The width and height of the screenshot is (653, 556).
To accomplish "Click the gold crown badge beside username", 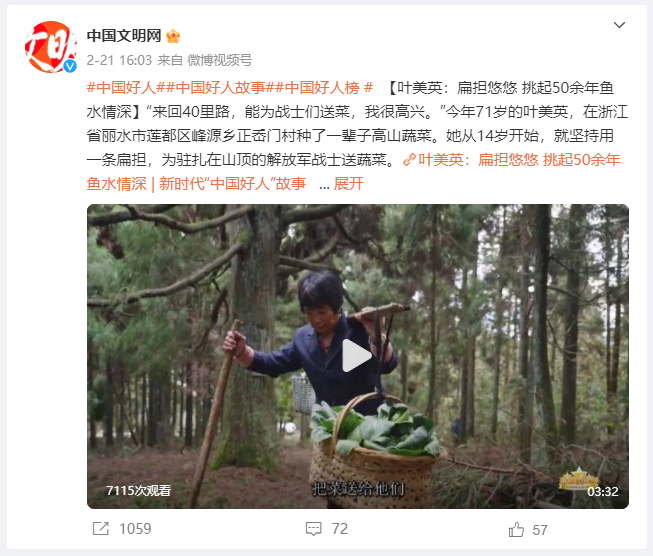I will click(x=173, y=36).
